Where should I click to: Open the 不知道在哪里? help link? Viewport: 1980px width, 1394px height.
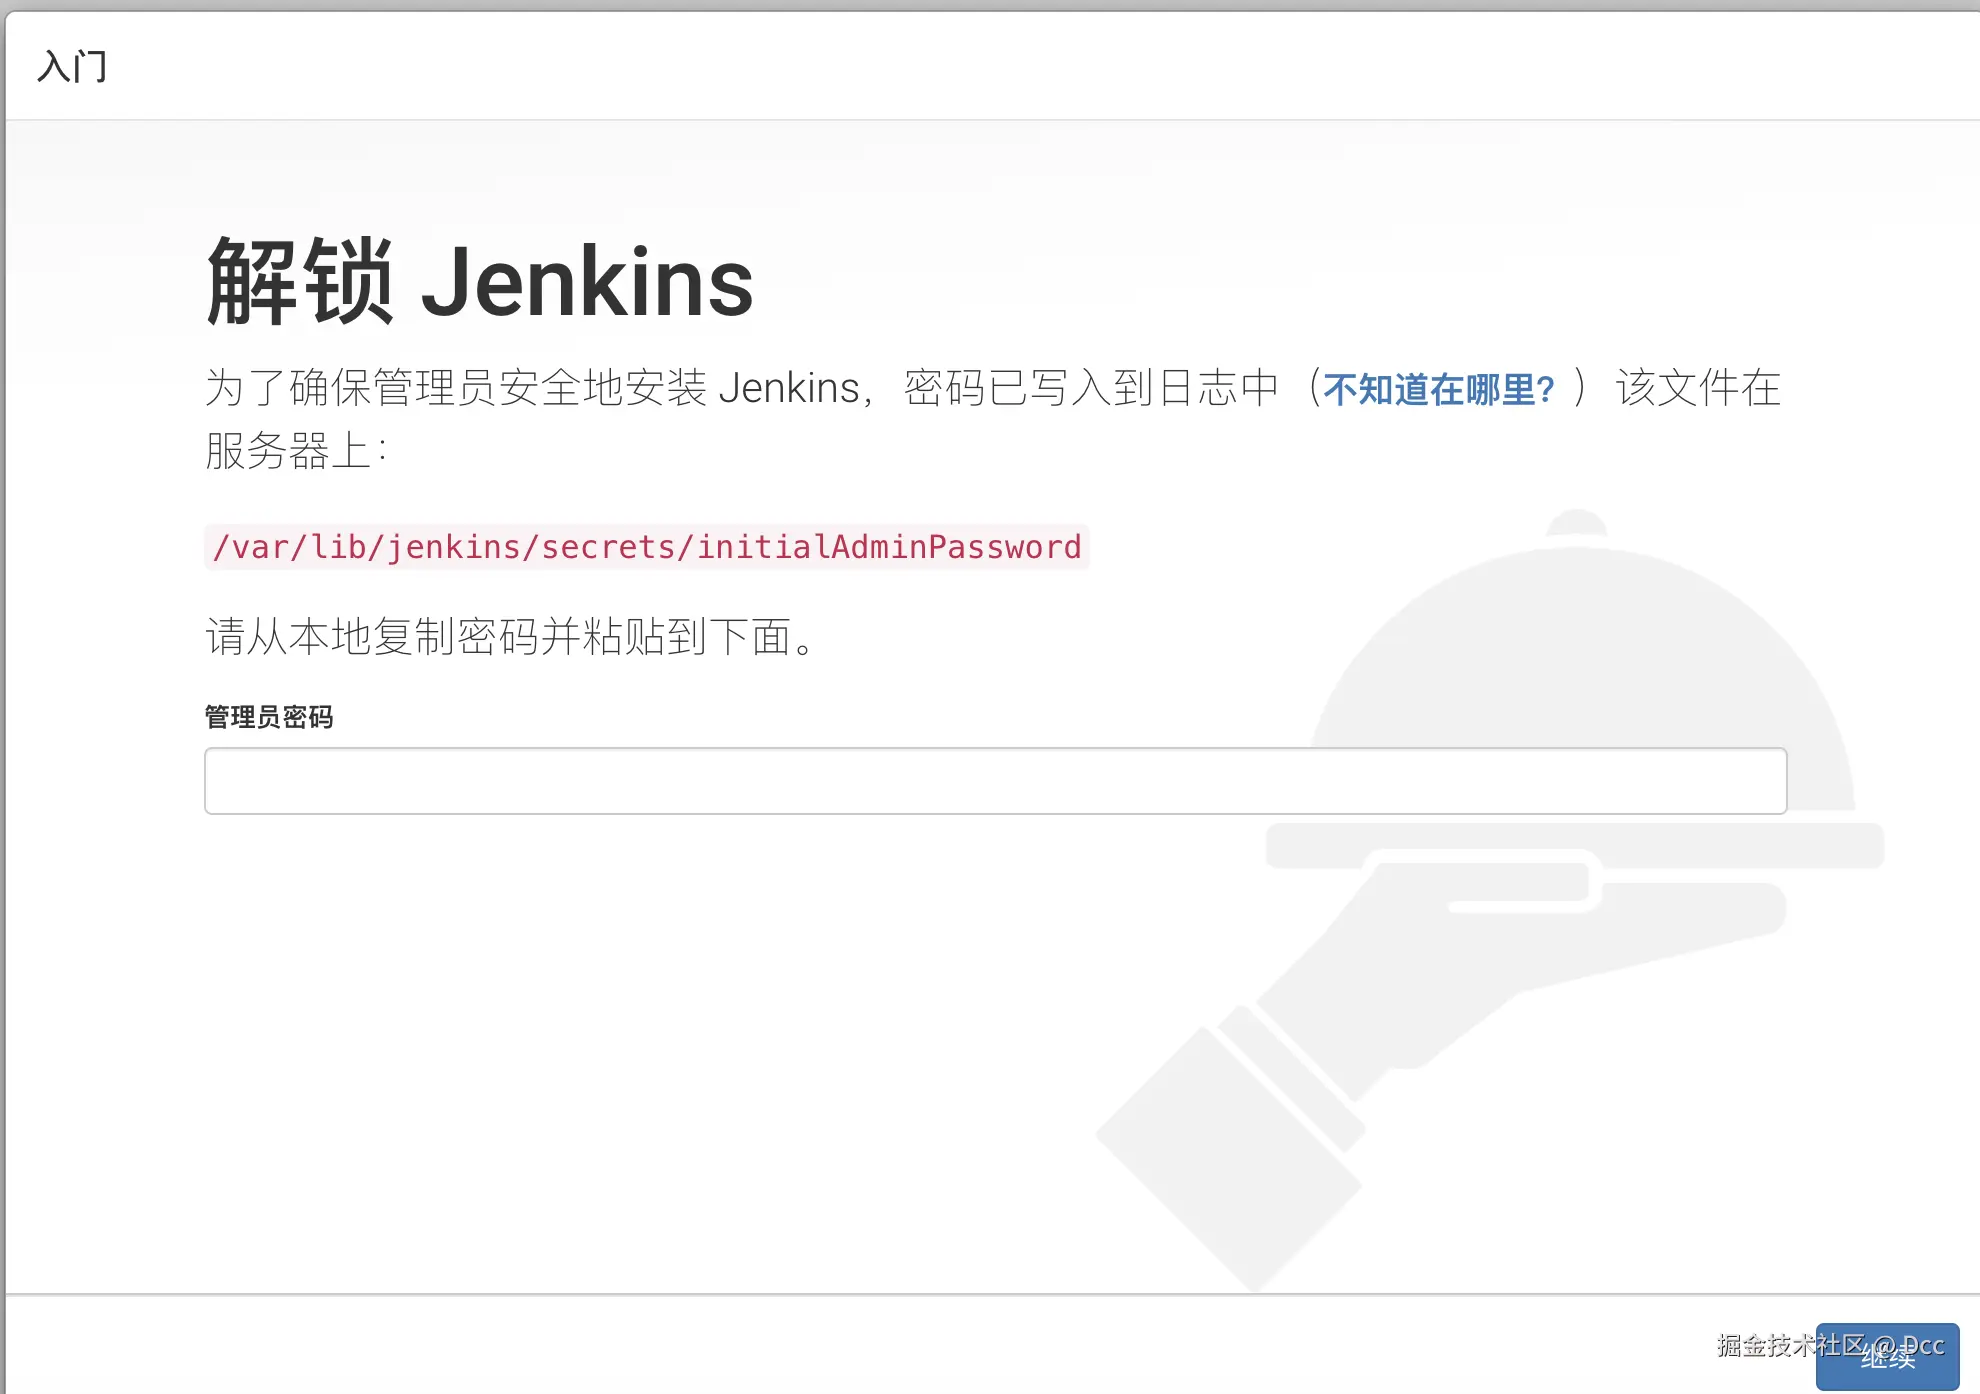[x=1439, y=389]
